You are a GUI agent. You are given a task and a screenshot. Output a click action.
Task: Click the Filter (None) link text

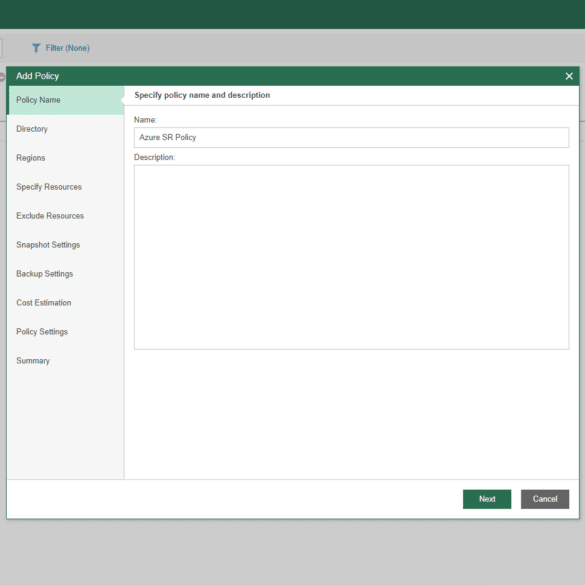[x=68, y=48]
